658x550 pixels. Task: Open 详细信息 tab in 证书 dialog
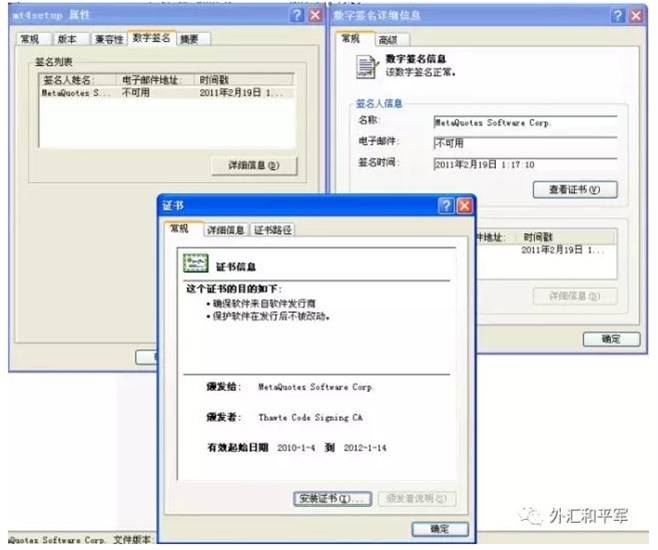coord(226,230)
